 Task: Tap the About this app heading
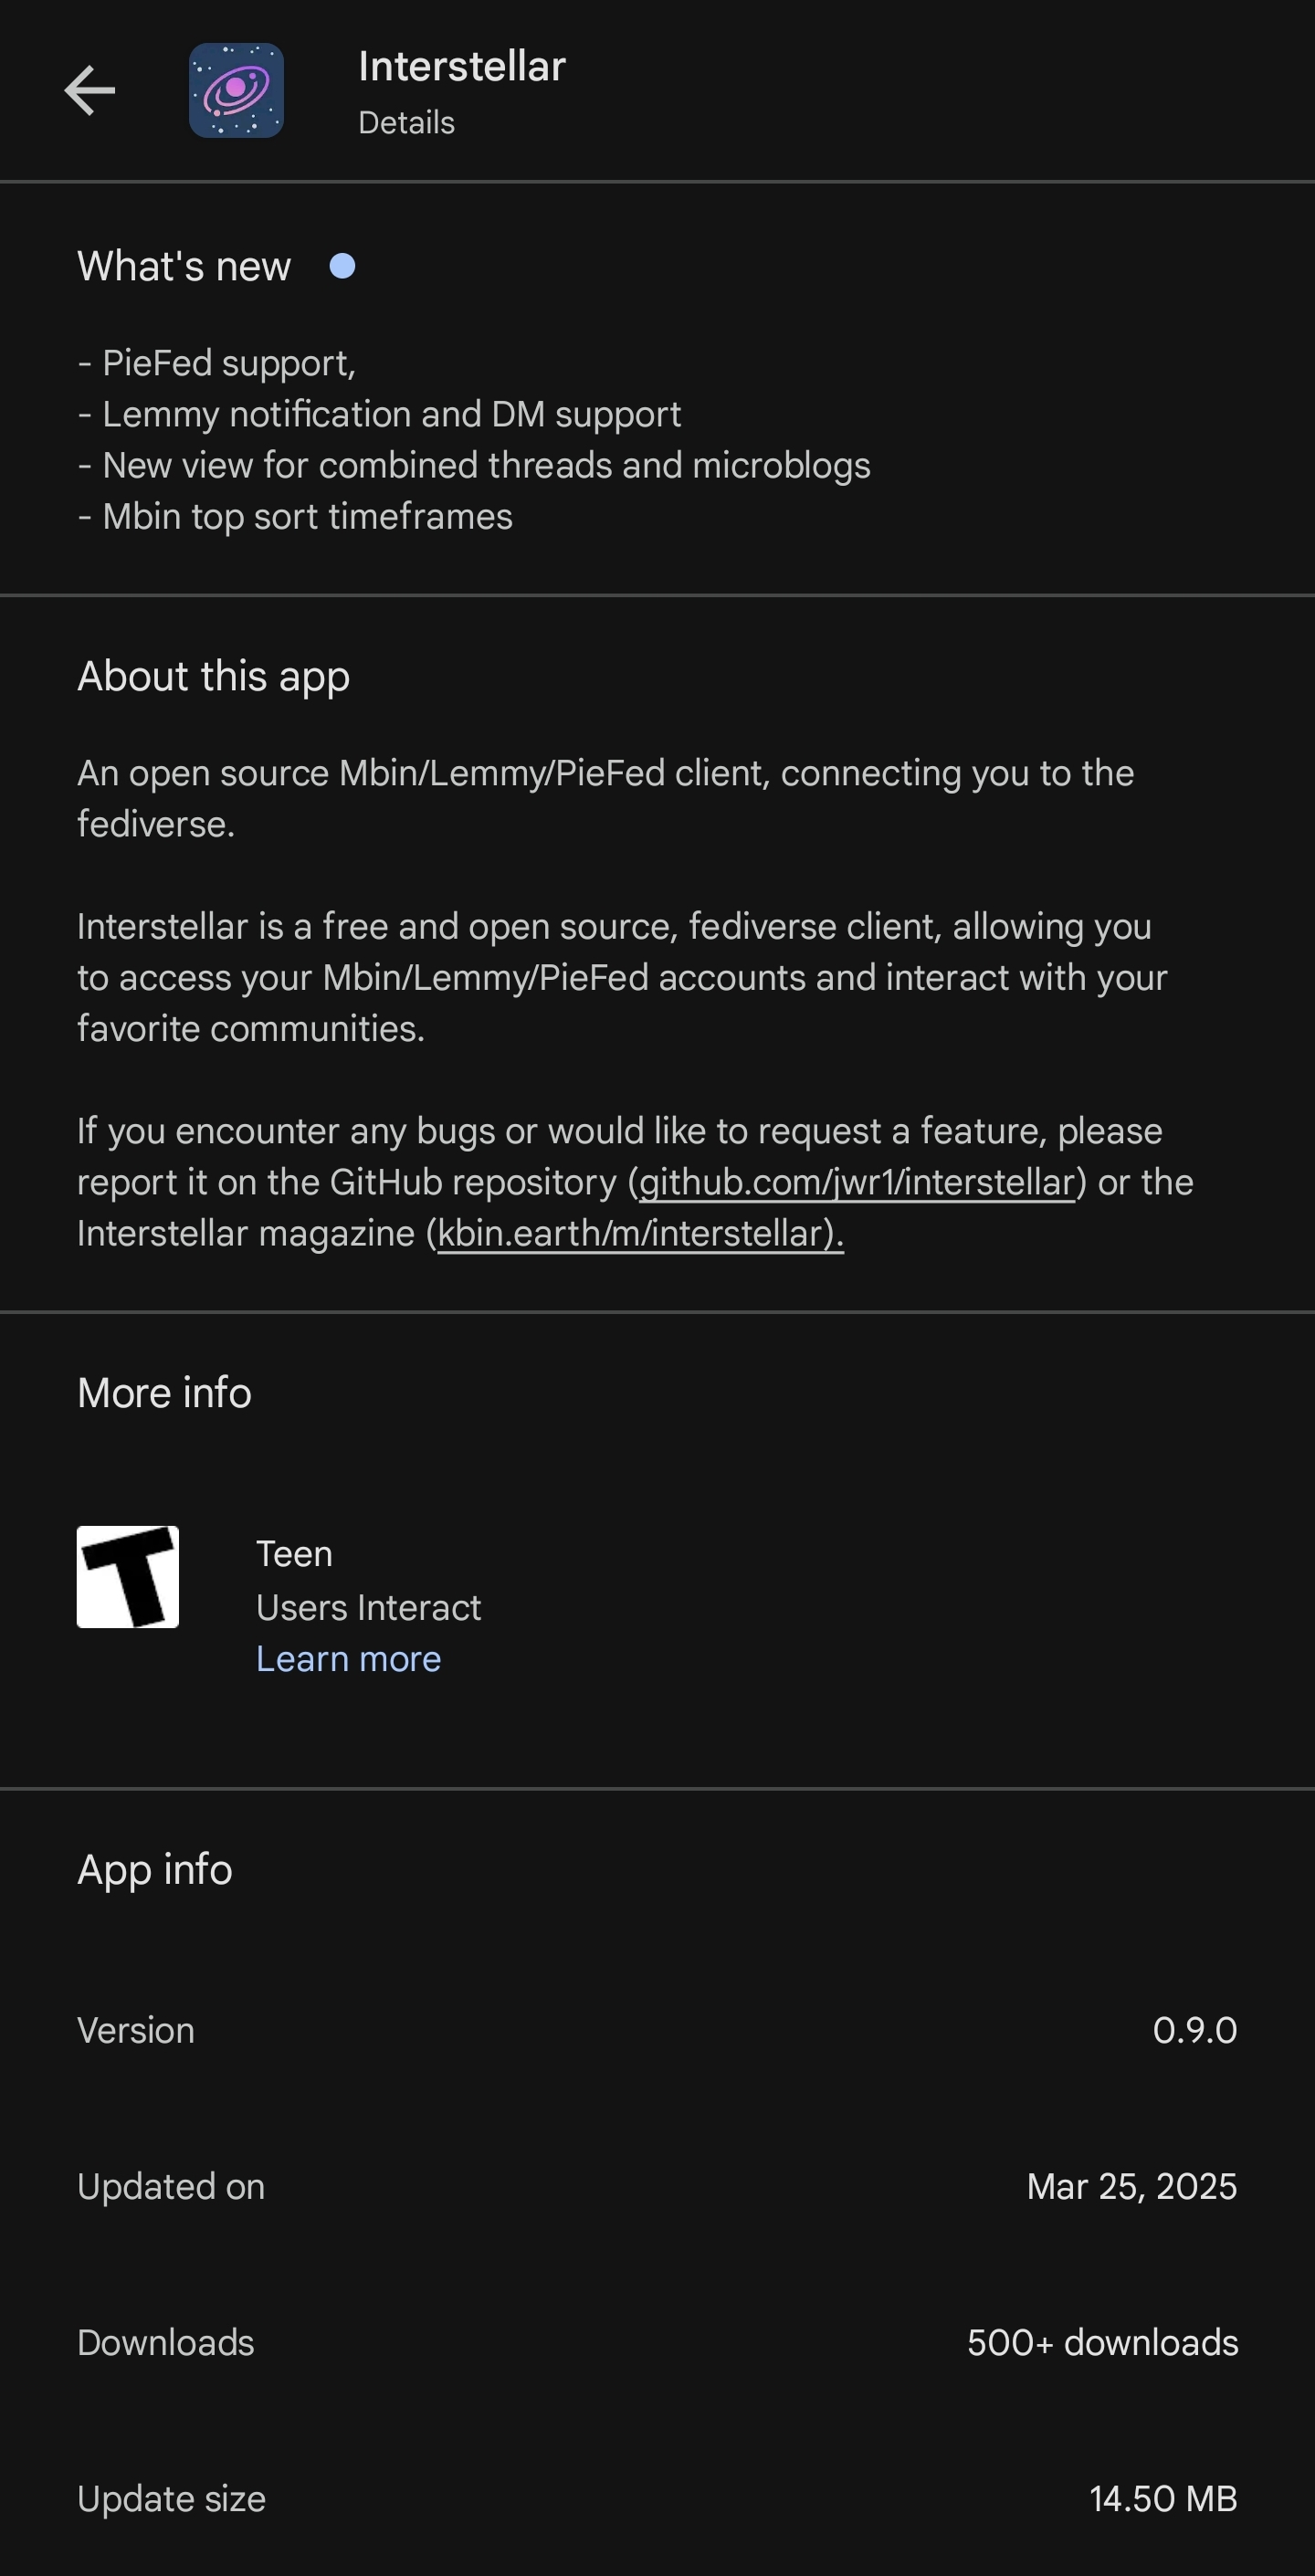coord(214,676)
